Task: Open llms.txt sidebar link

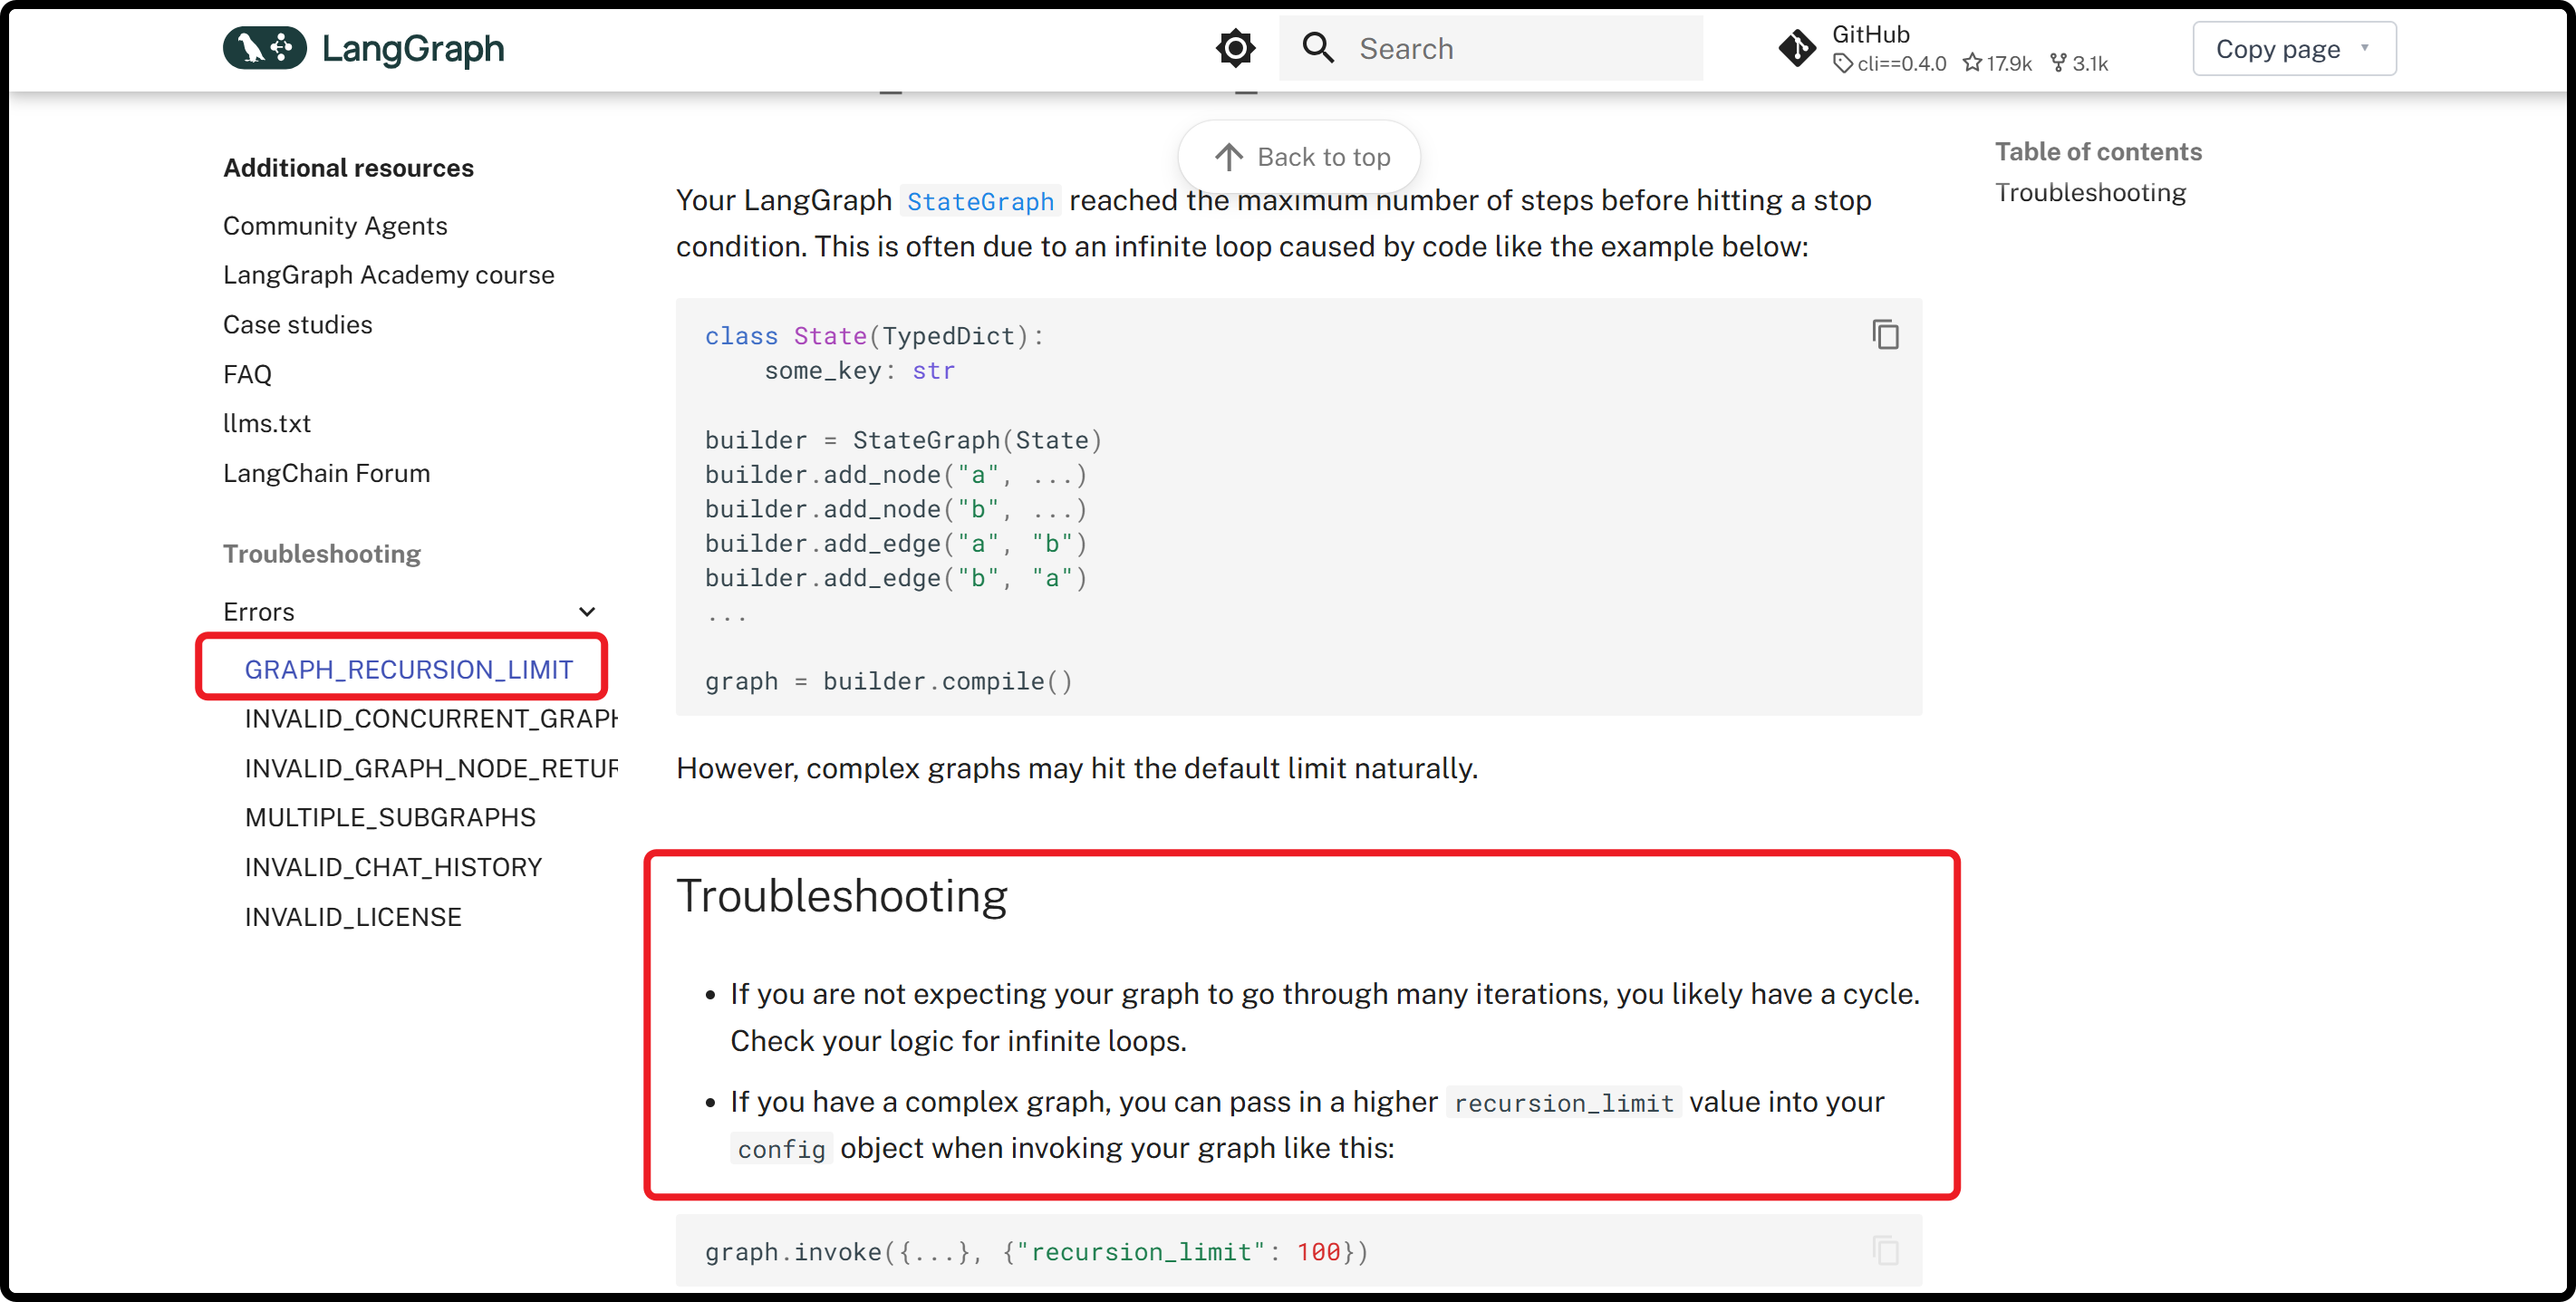Action: (x=267, y=423)
